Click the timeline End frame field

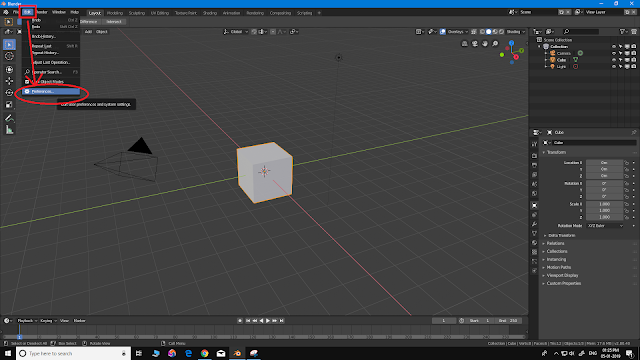point(508,321)
